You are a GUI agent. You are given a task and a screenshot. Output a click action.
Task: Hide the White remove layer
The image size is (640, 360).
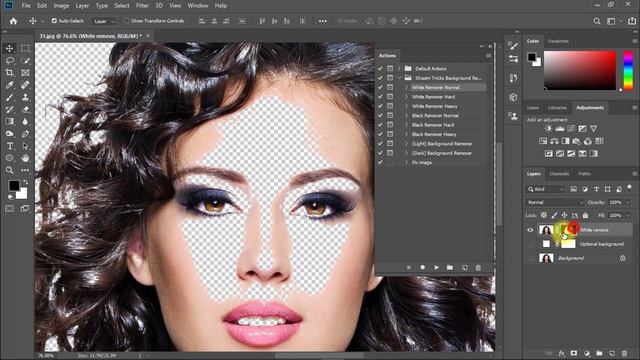tap(530, 230)
